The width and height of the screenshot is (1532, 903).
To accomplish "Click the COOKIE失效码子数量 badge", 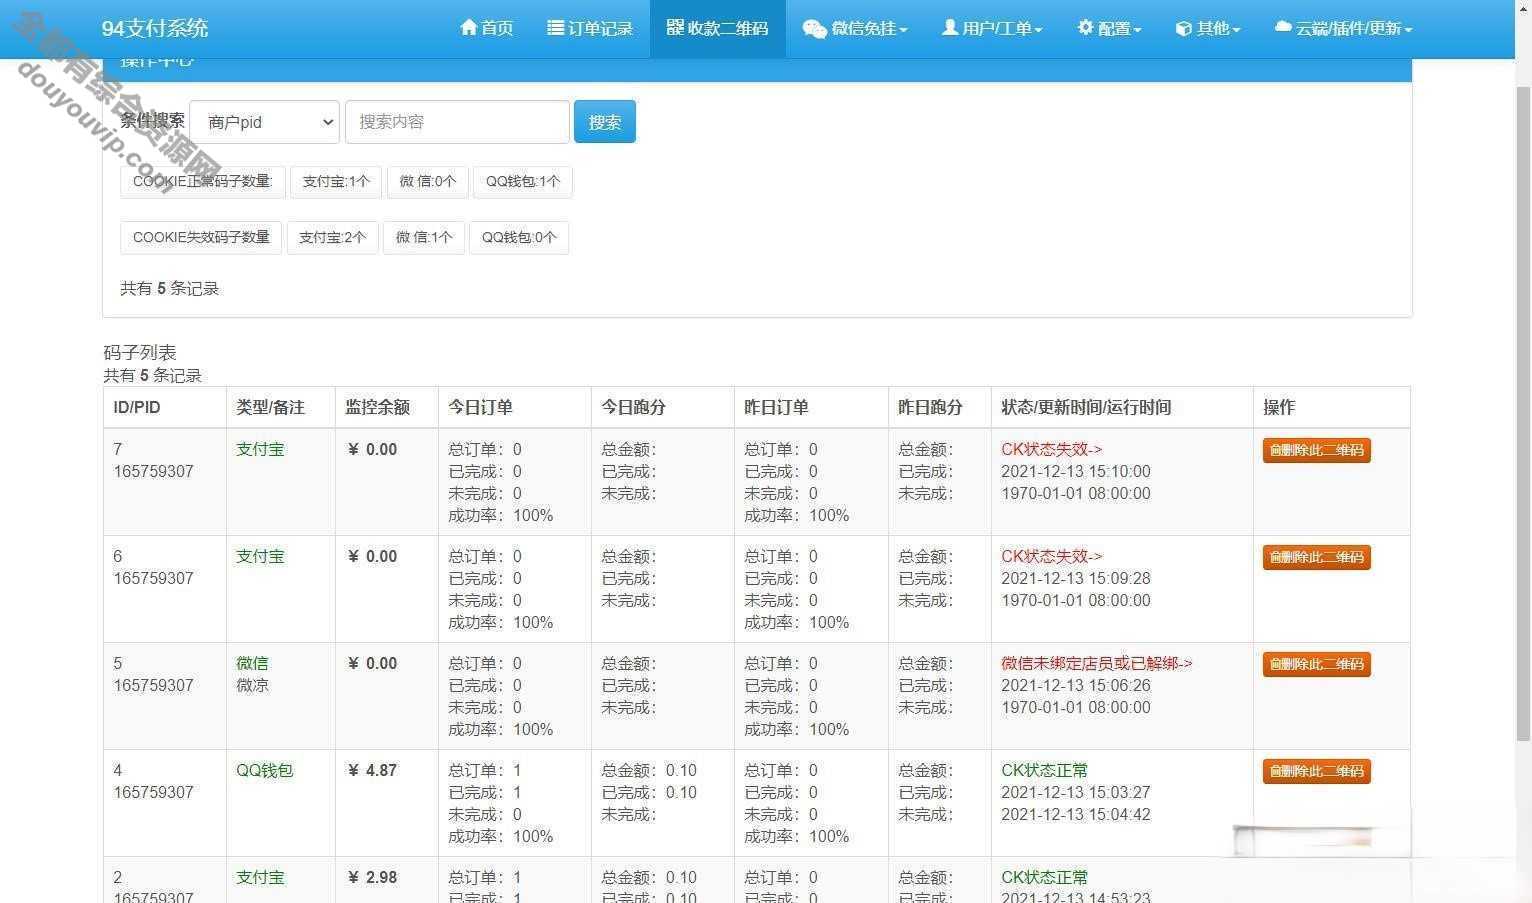I will [201, 237].
